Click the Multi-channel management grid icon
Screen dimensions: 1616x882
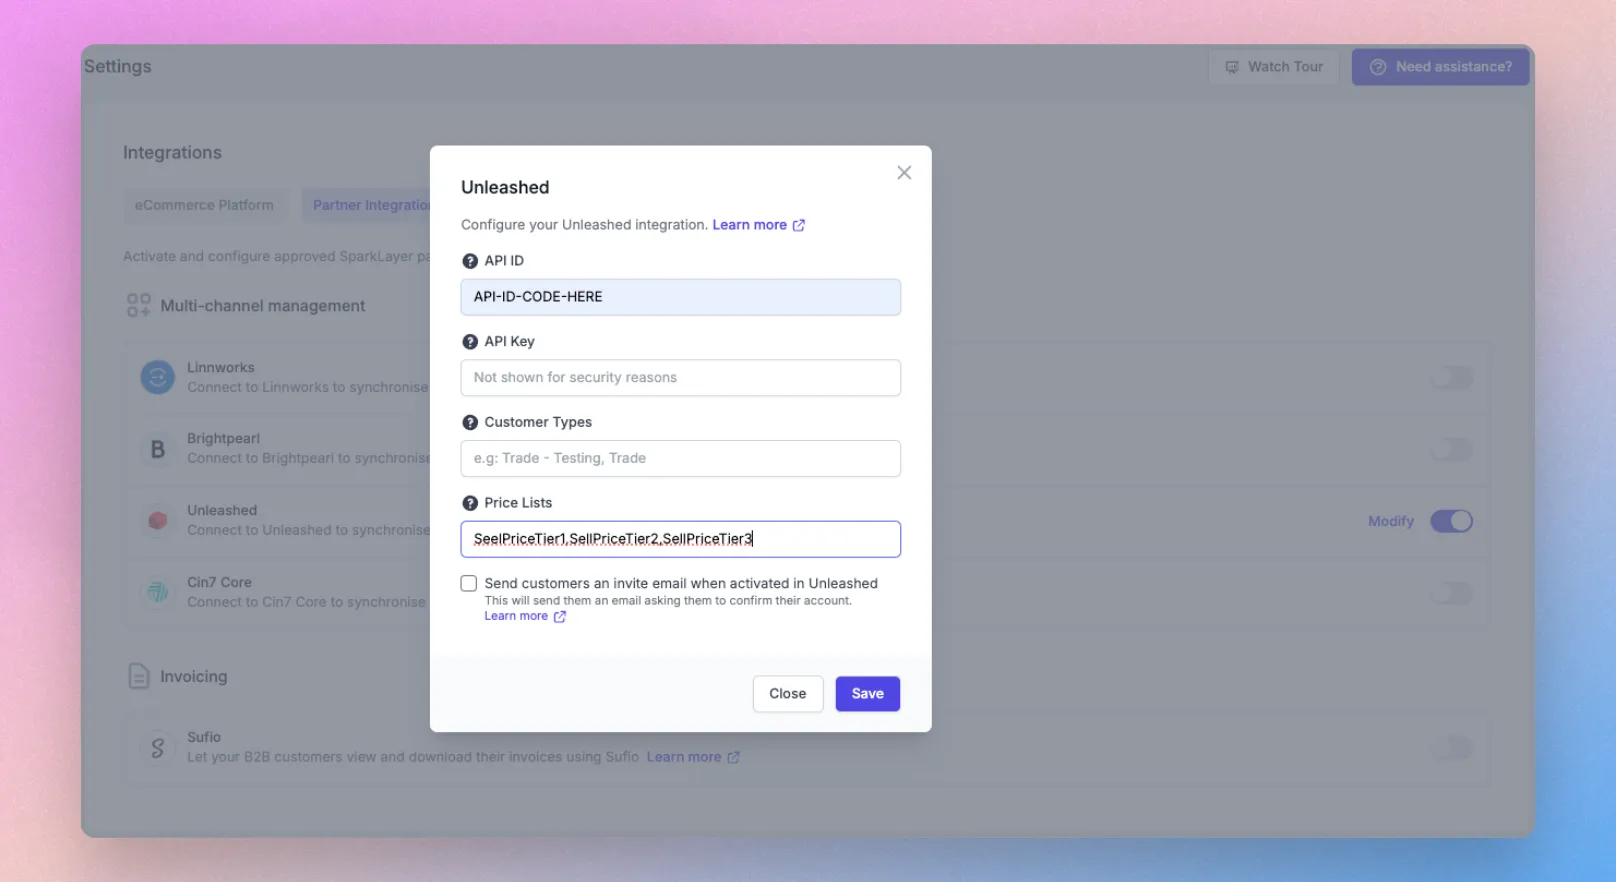tap(138, 305)
